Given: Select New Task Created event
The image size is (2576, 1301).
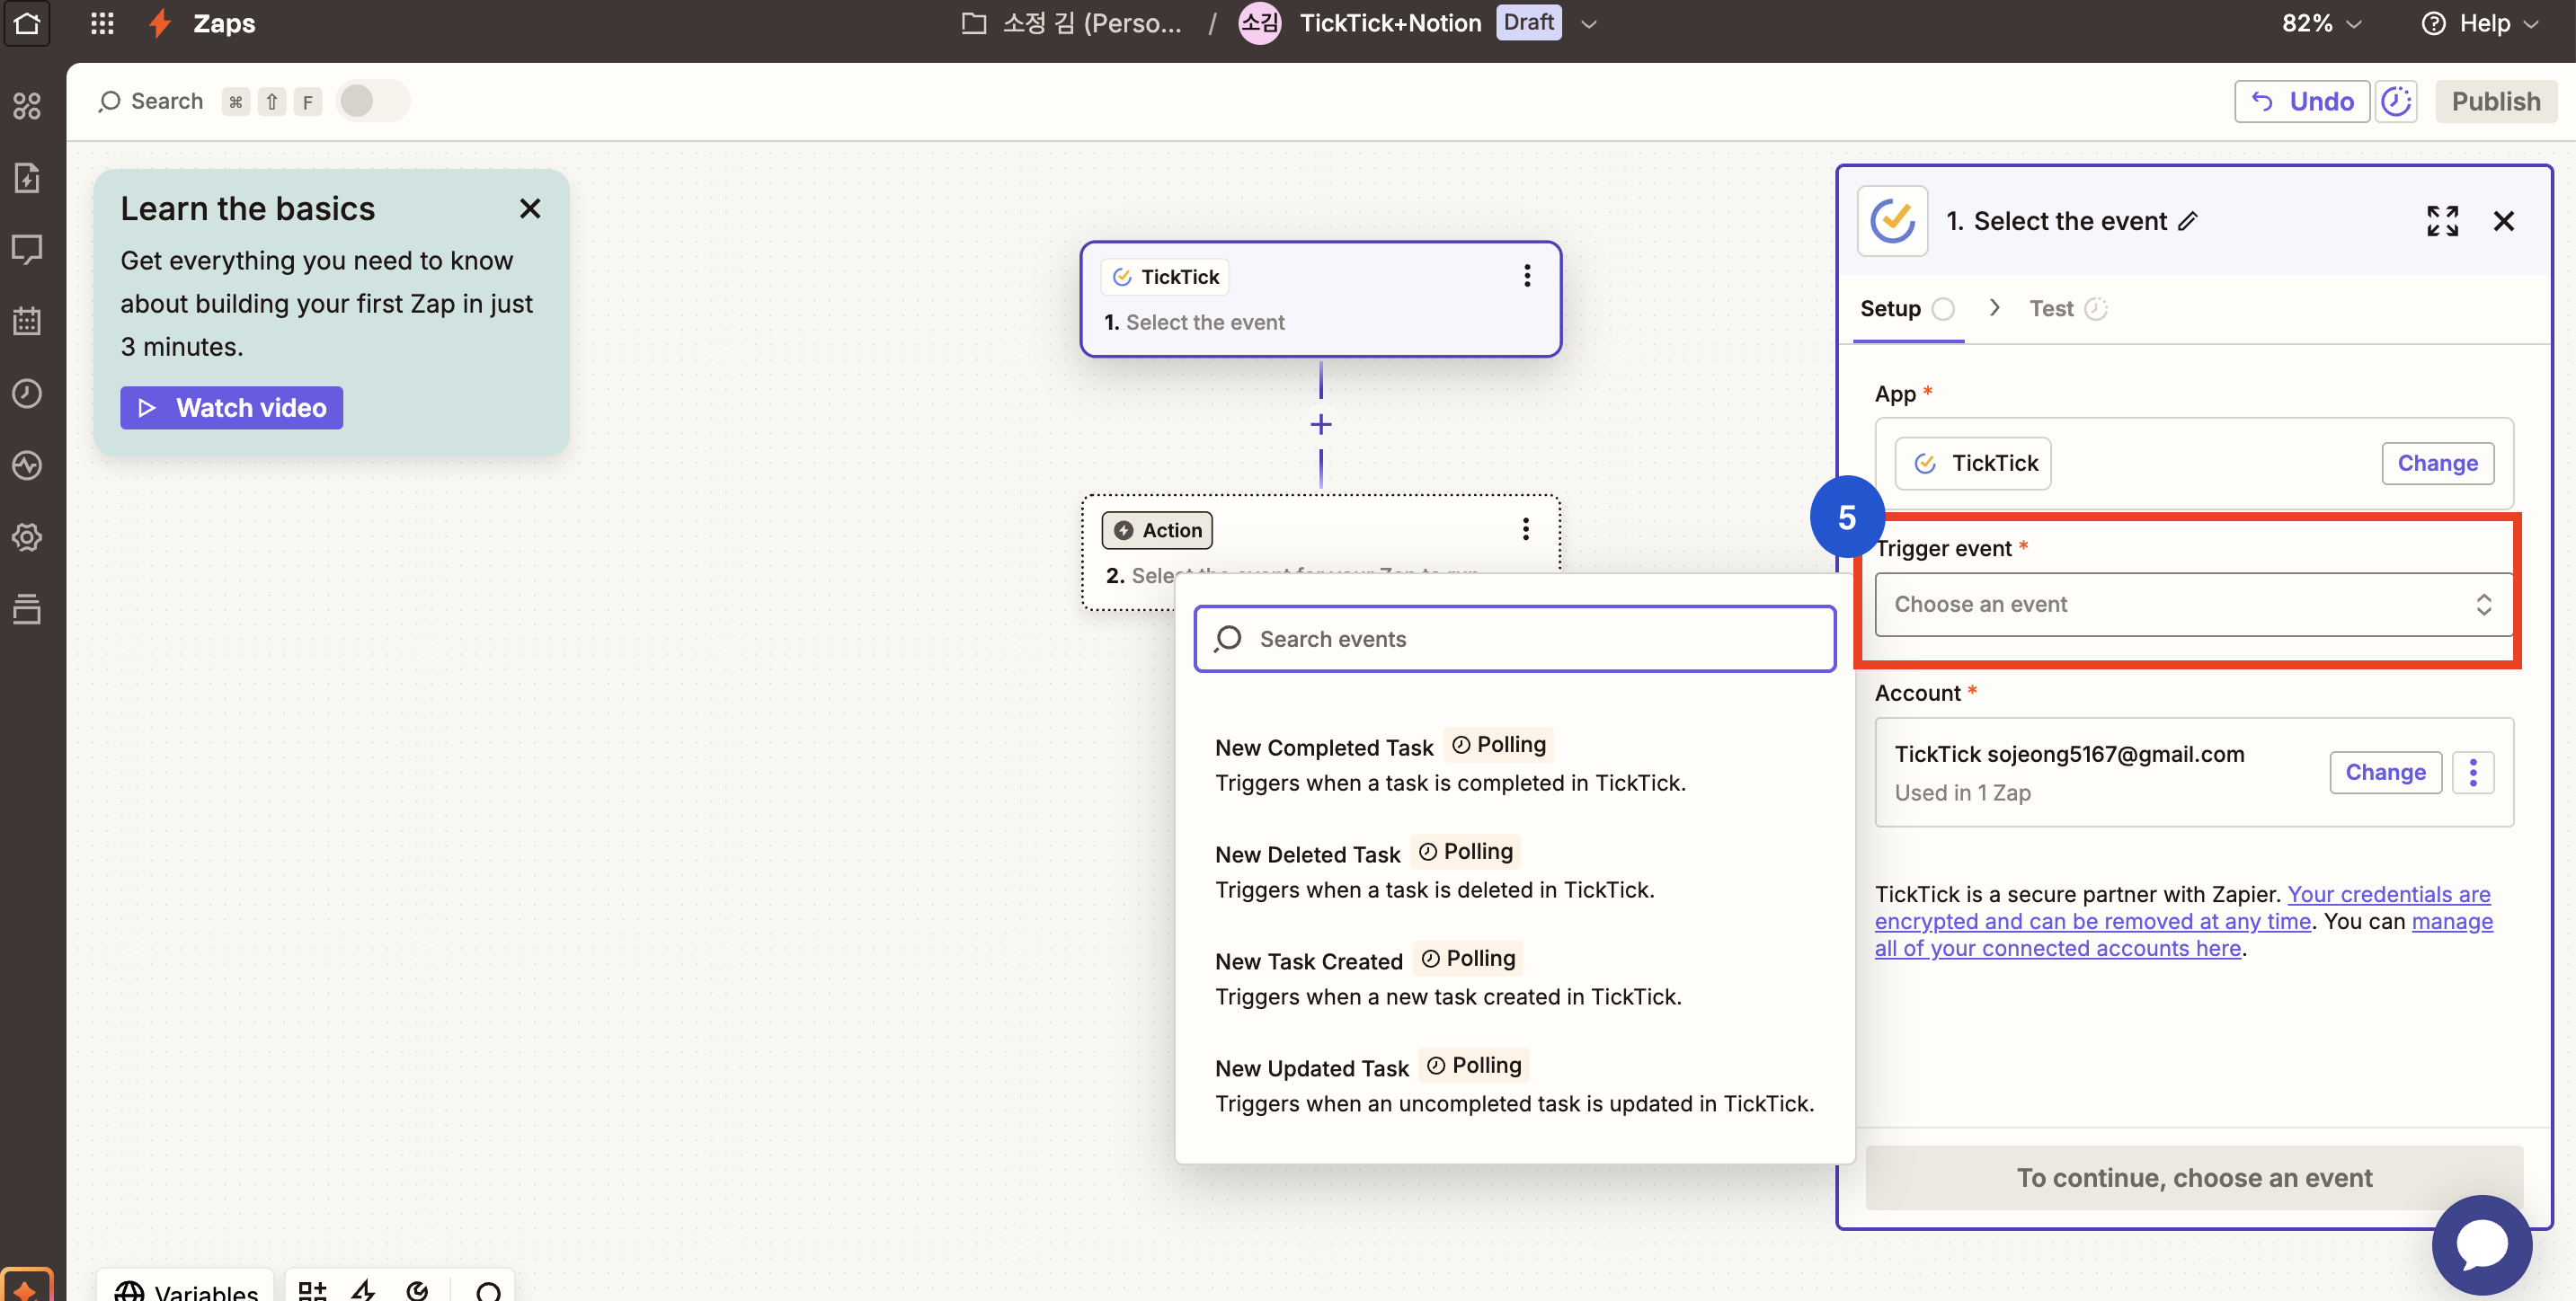Looking at the screenshot, I should (1514, 978).
